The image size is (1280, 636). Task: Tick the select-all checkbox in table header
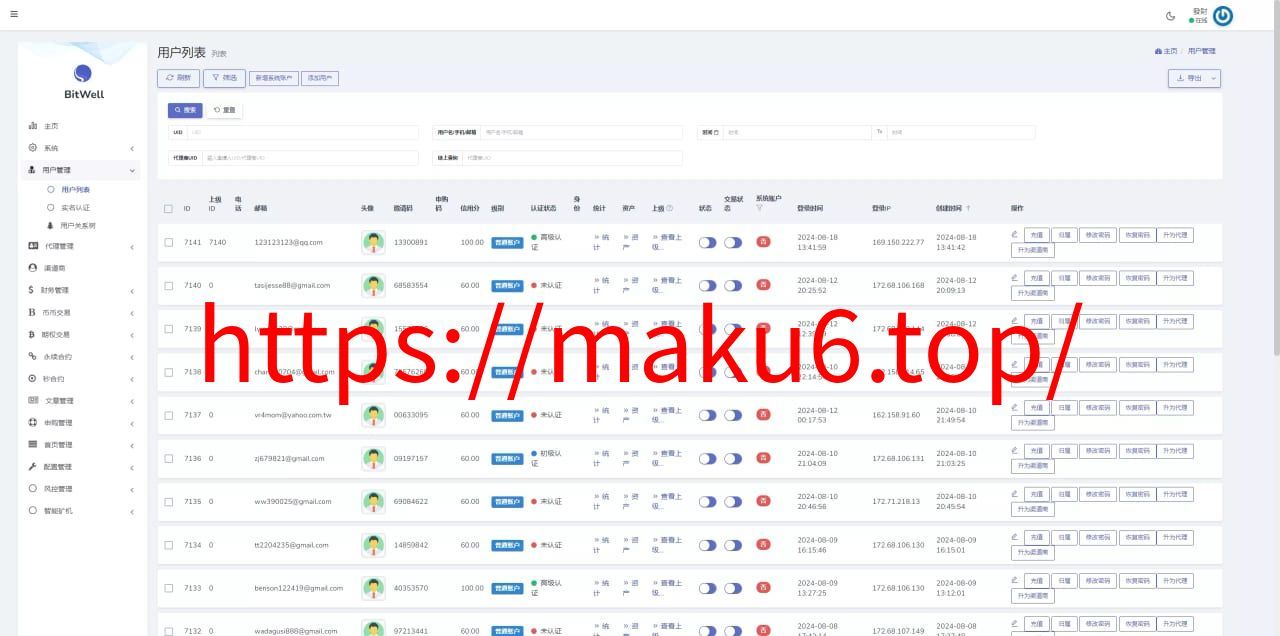(168, 208)
